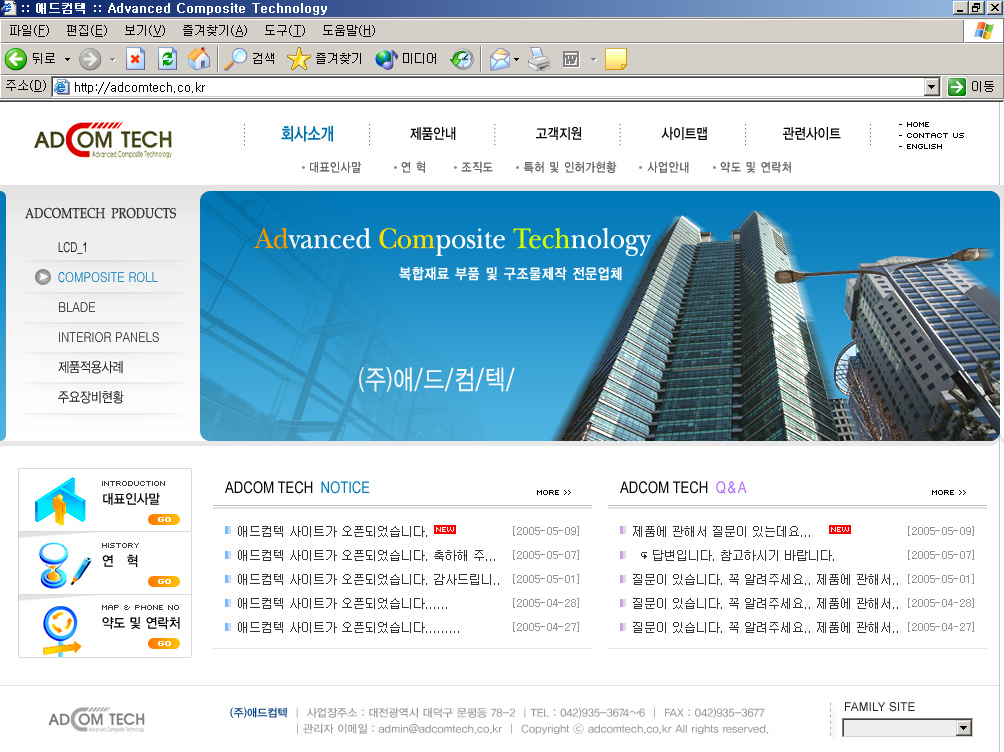Select 제품안내 in the site navigation

[x=433, y=134]
